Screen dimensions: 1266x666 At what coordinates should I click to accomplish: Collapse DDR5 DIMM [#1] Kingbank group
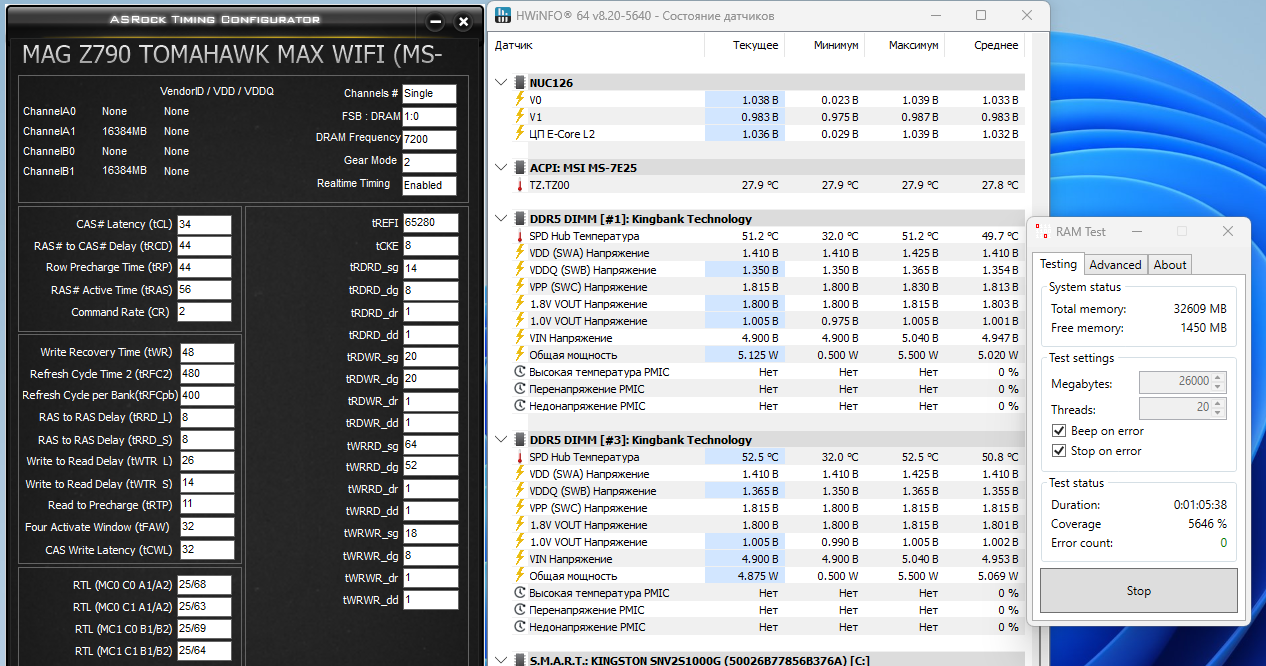502,219
